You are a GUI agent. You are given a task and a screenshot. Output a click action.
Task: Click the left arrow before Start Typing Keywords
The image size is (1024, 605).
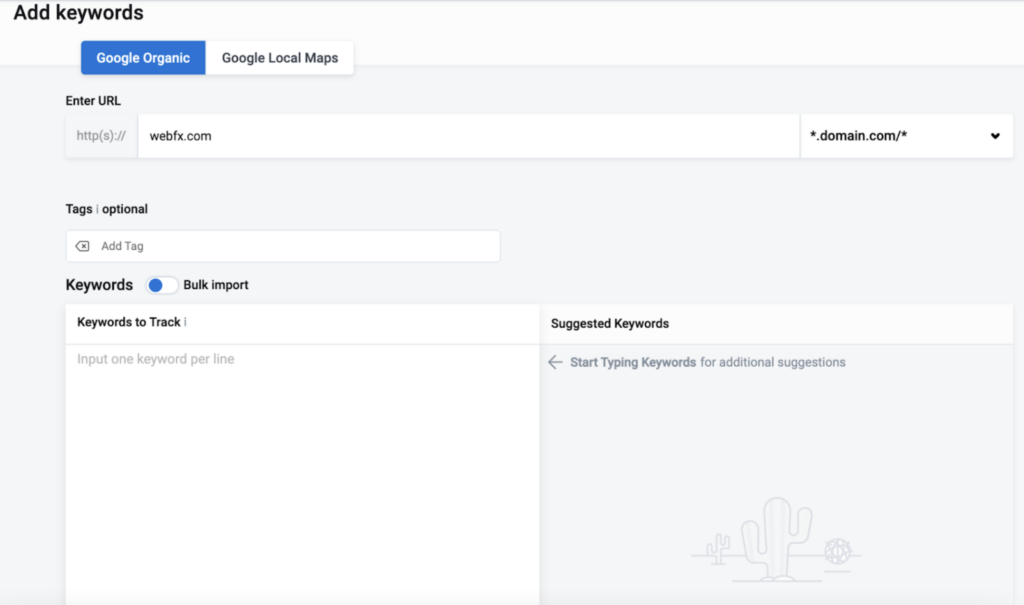556,362
